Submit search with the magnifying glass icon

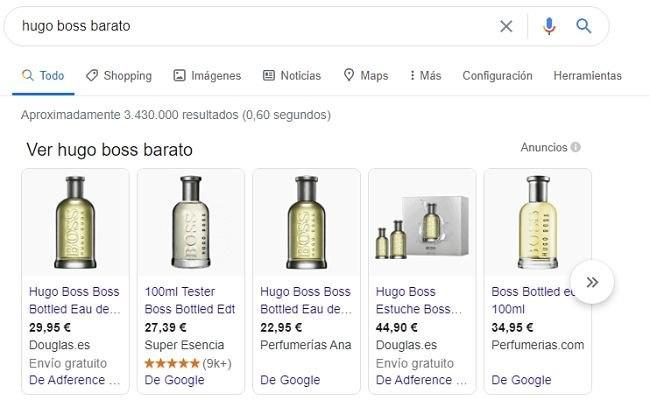pyautogui.click(x=583, y=26)
